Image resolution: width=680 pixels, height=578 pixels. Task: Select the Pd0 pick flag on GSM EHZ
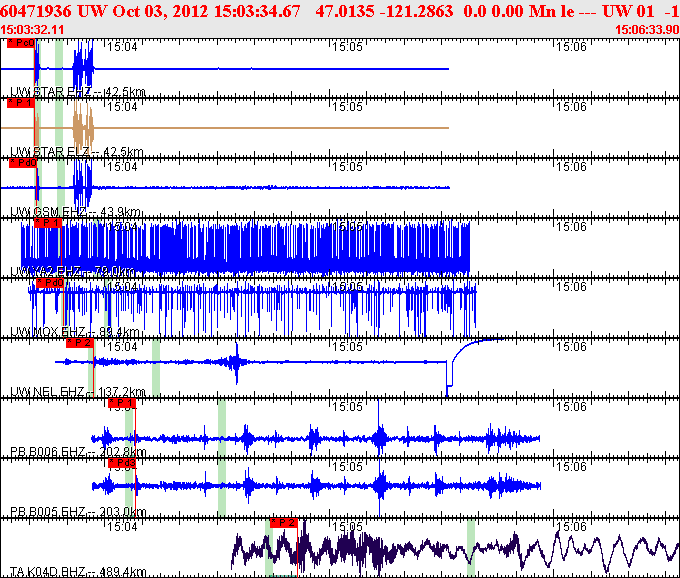click(x=23, y=163)
